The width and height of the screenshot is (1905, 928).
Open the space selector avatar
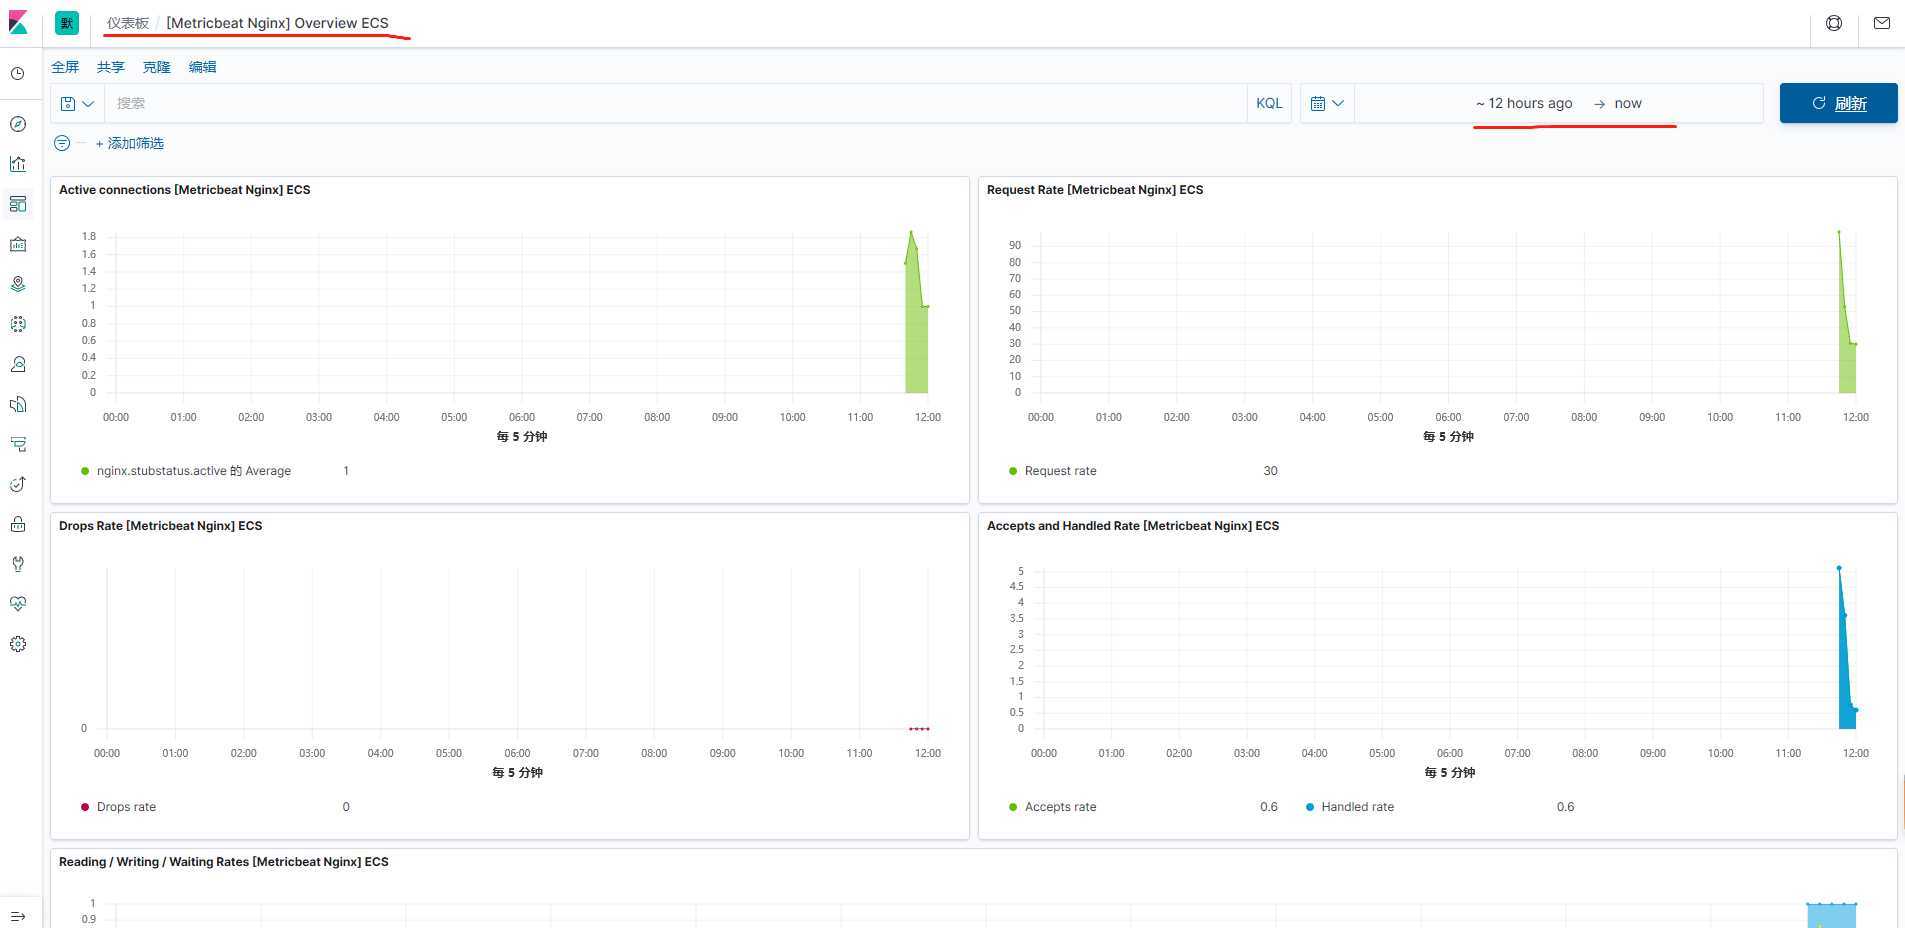coord(67,23)
